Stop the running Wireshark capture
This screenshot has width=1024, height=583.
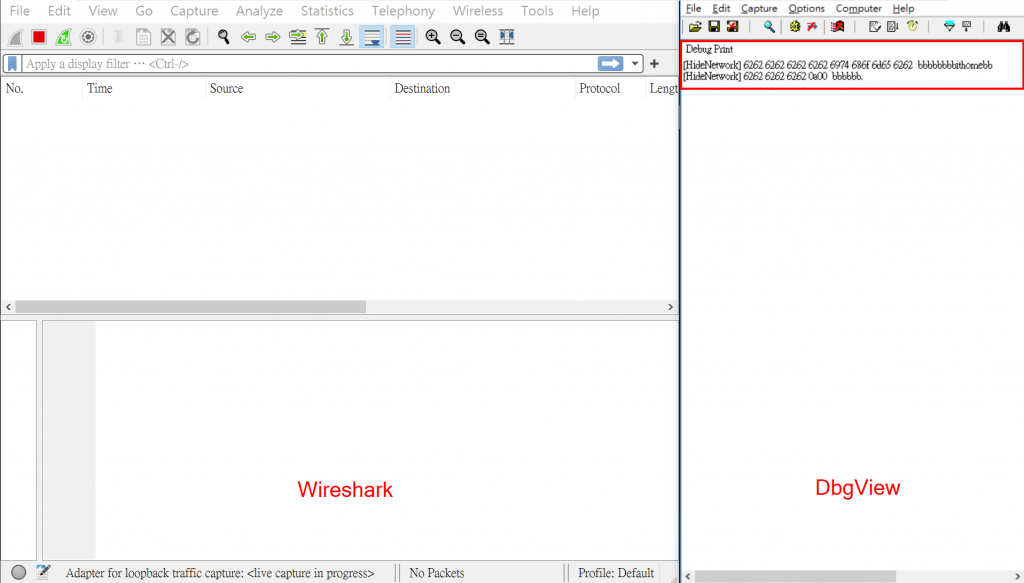(39, 37)
